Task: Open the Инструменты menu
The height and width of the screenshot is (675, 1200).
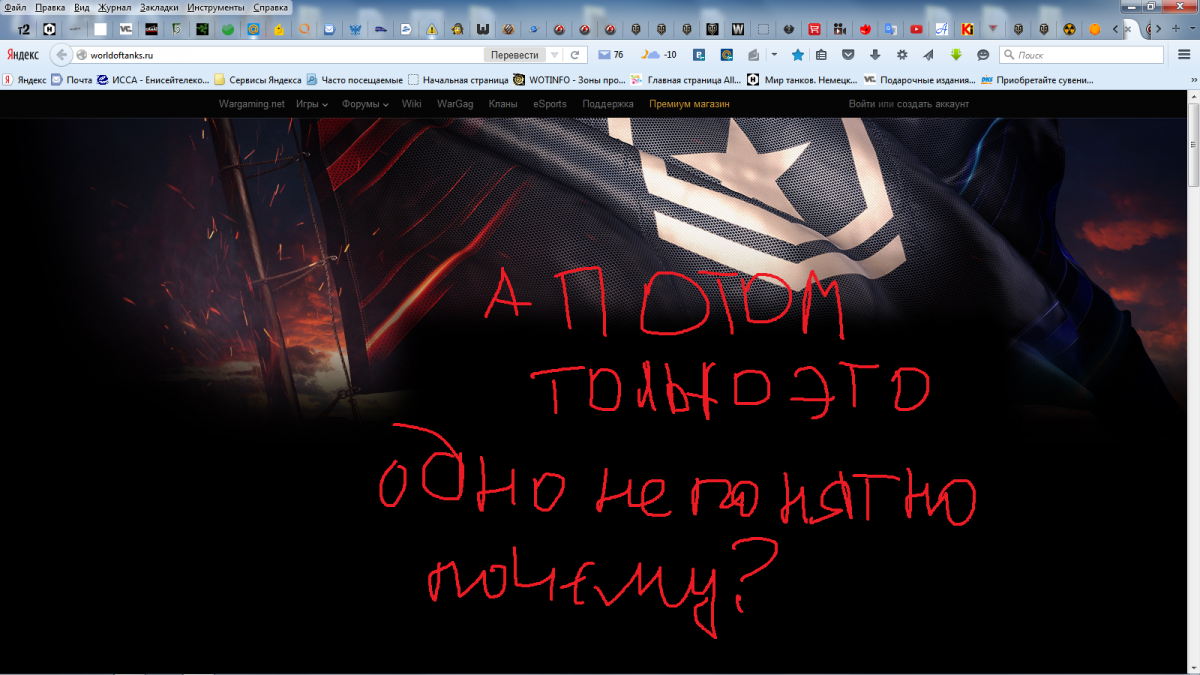Action: [x=217, y=7]
